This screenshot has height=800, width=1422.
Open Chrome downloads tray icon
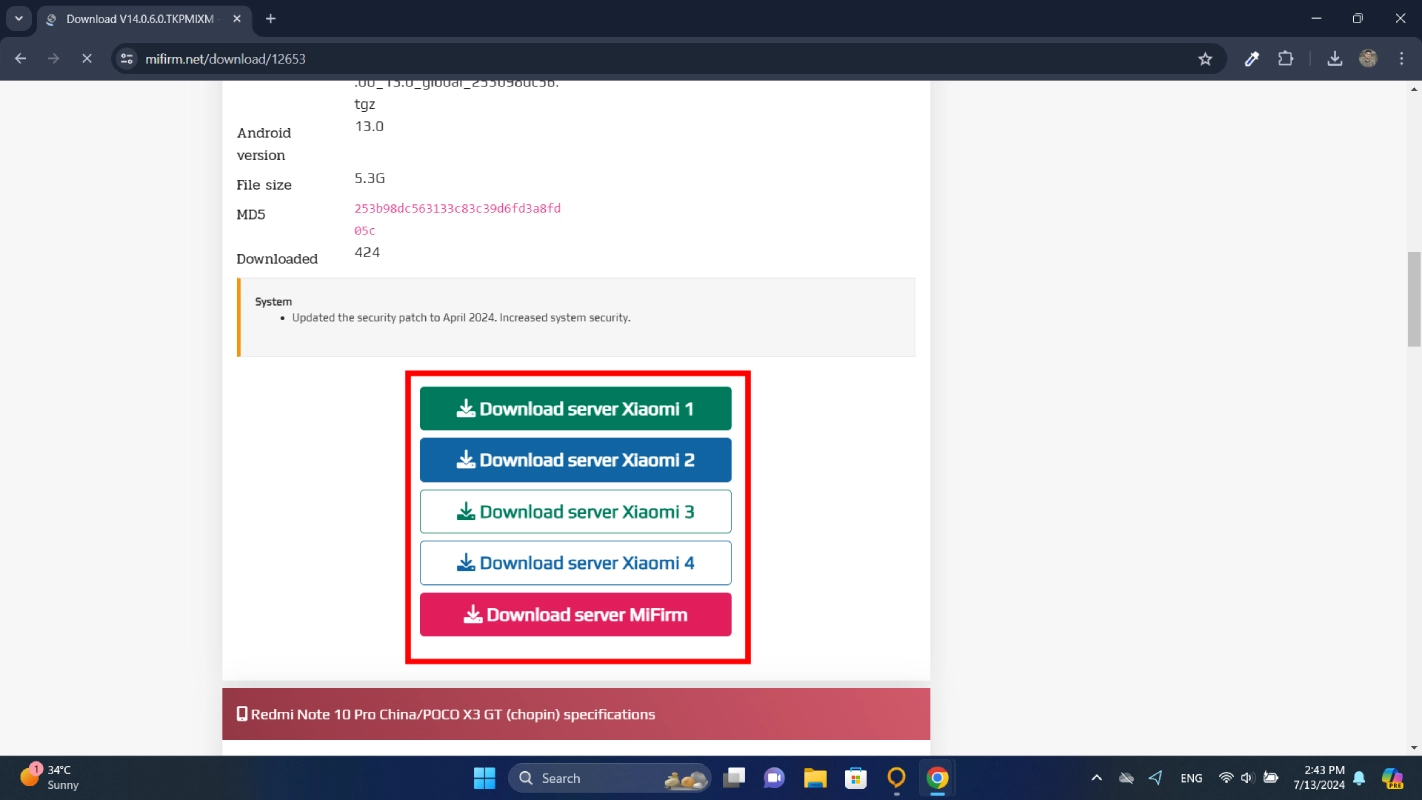pos(1334,59)
